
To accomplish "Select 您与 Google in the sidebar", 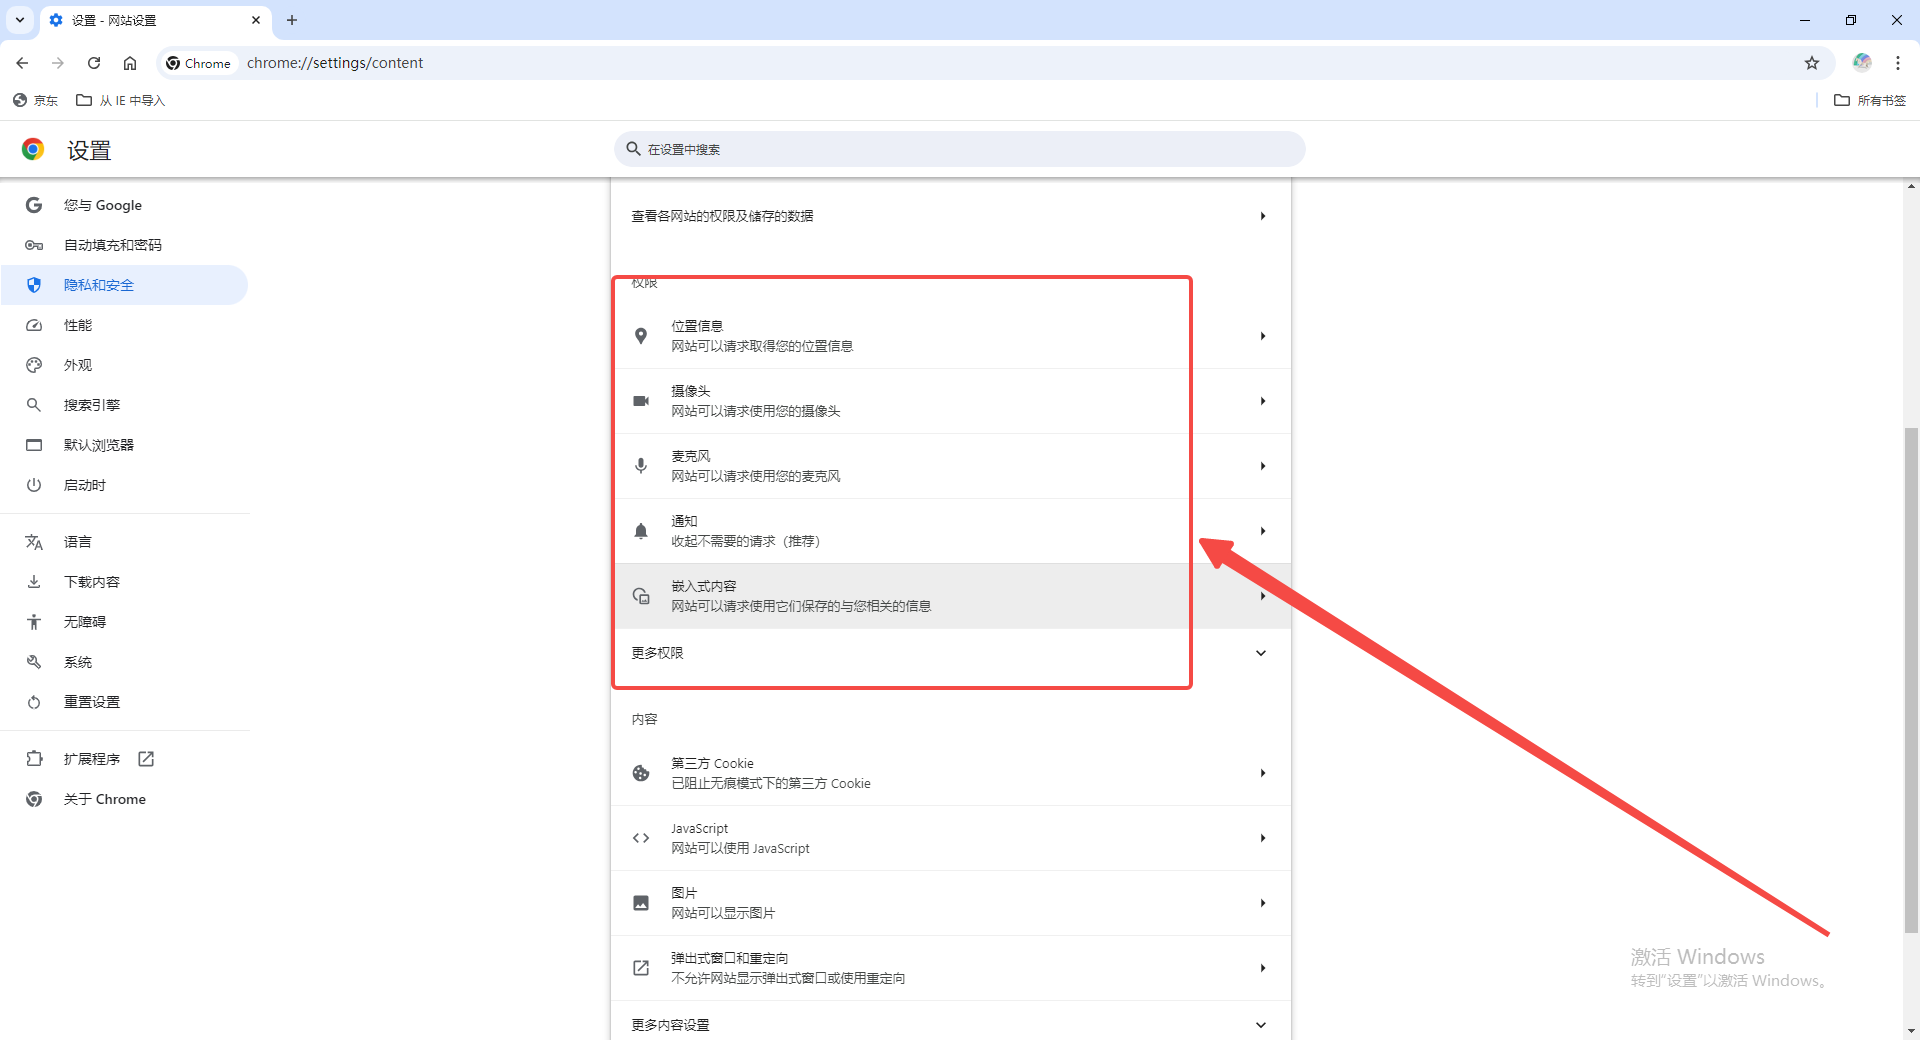I will click(125, 205).
